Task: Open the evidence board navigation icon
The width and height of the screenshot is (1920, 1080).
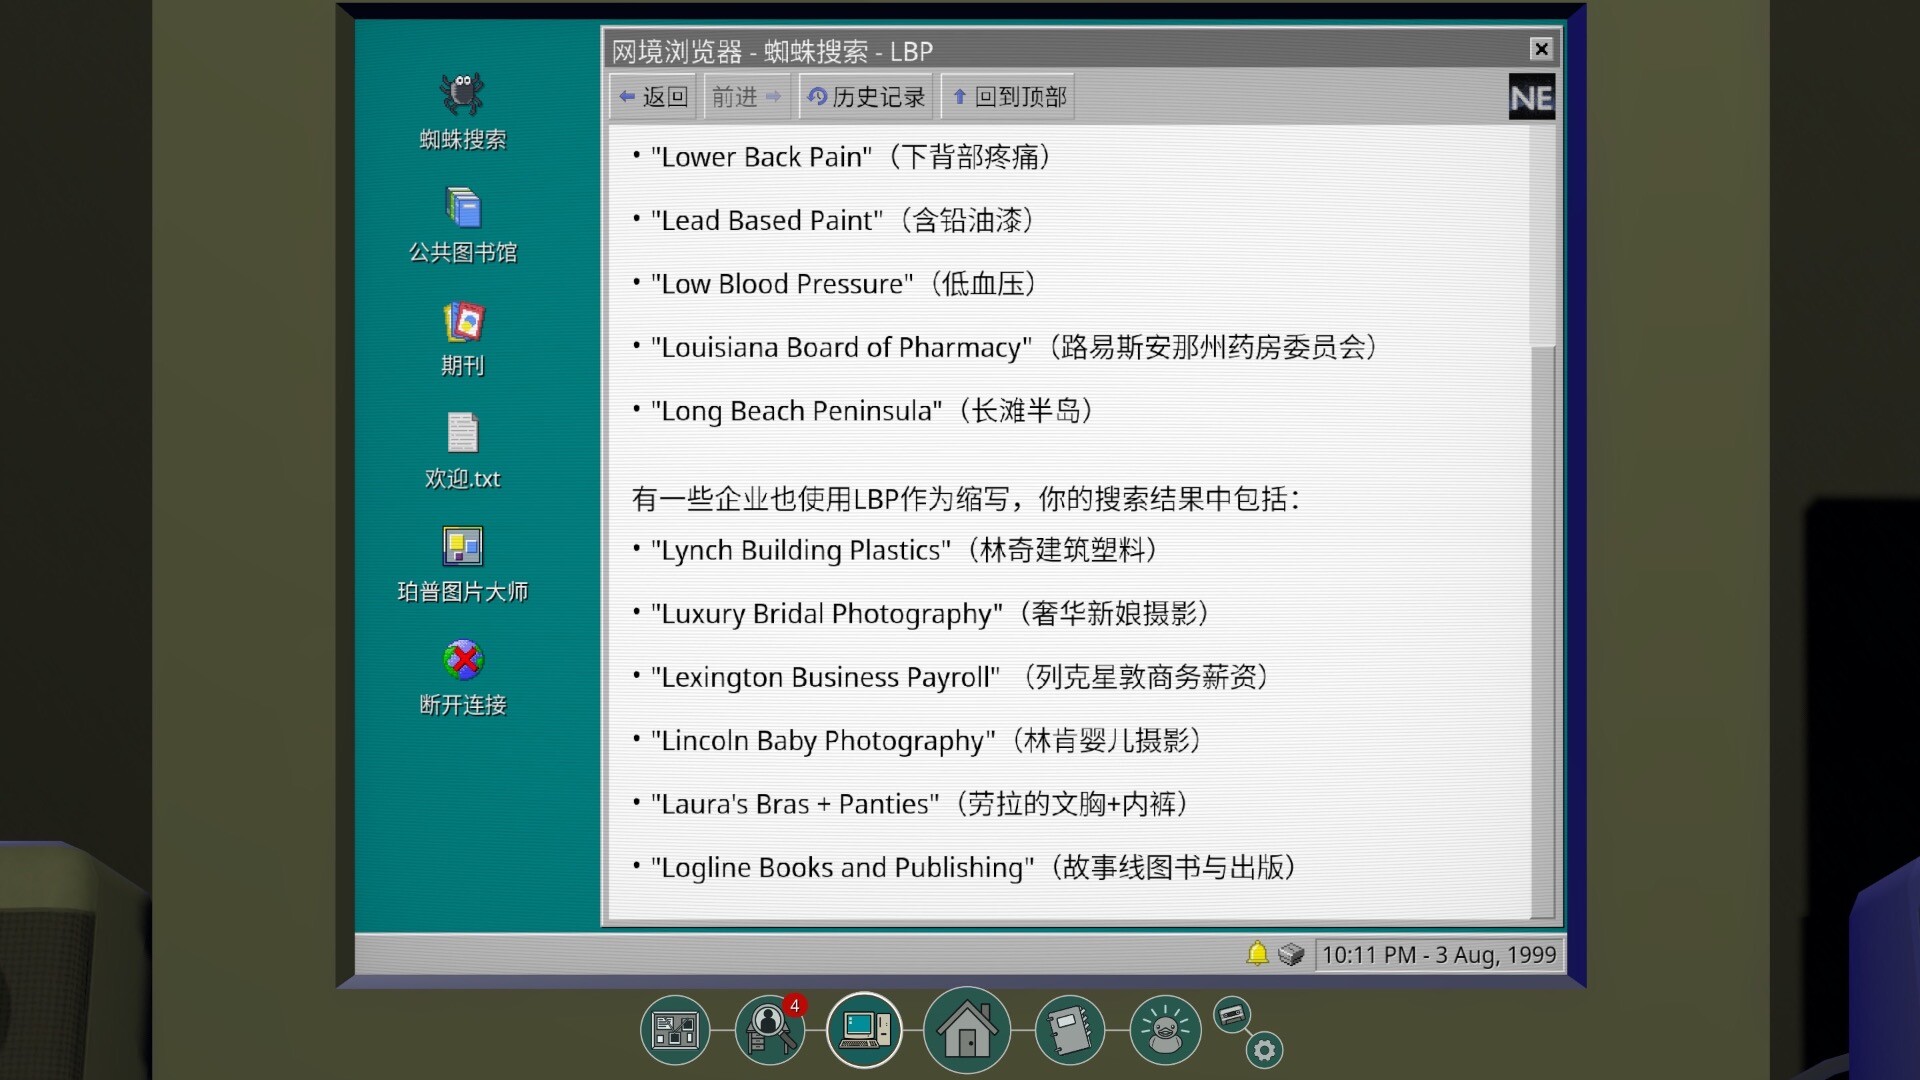Action: click(x=675, y=1030)
